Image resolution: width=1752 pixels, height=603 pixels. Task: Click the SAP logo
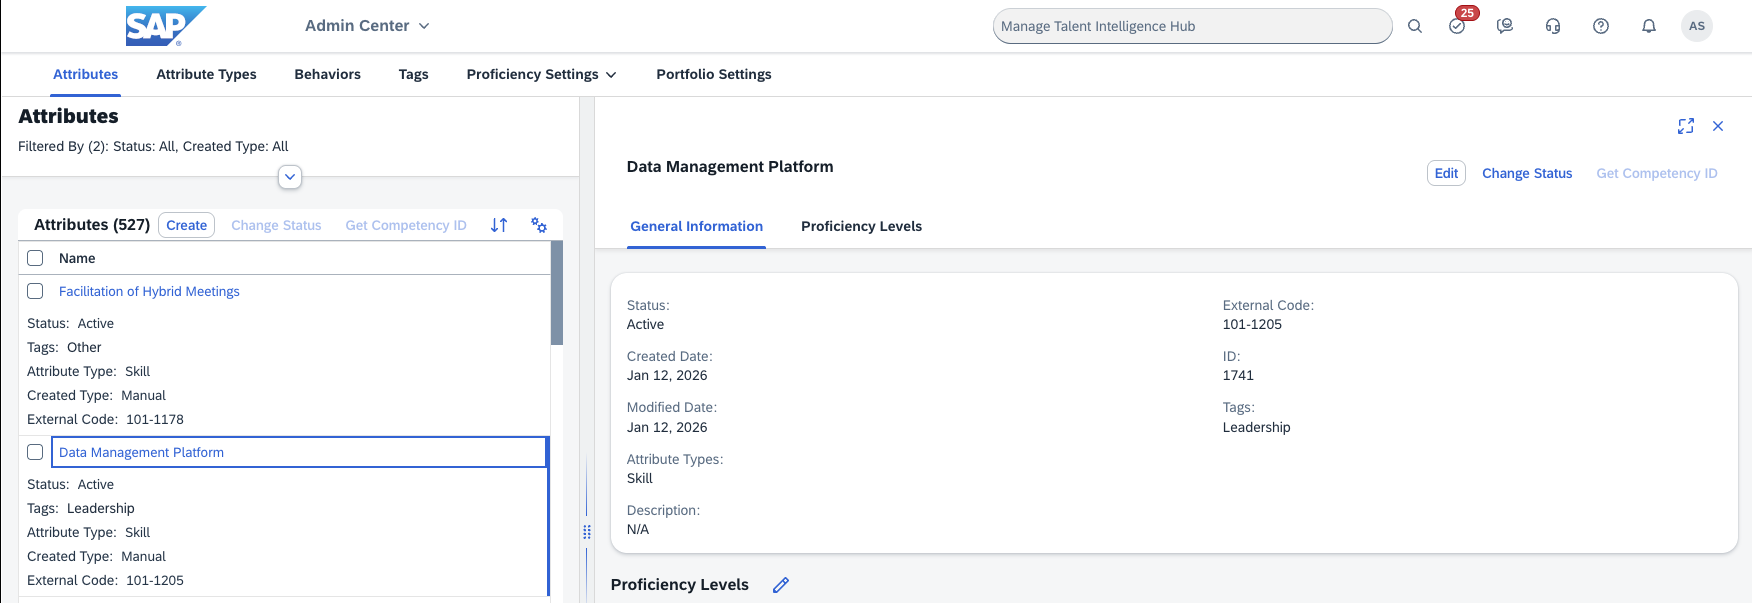click(165, 26)
